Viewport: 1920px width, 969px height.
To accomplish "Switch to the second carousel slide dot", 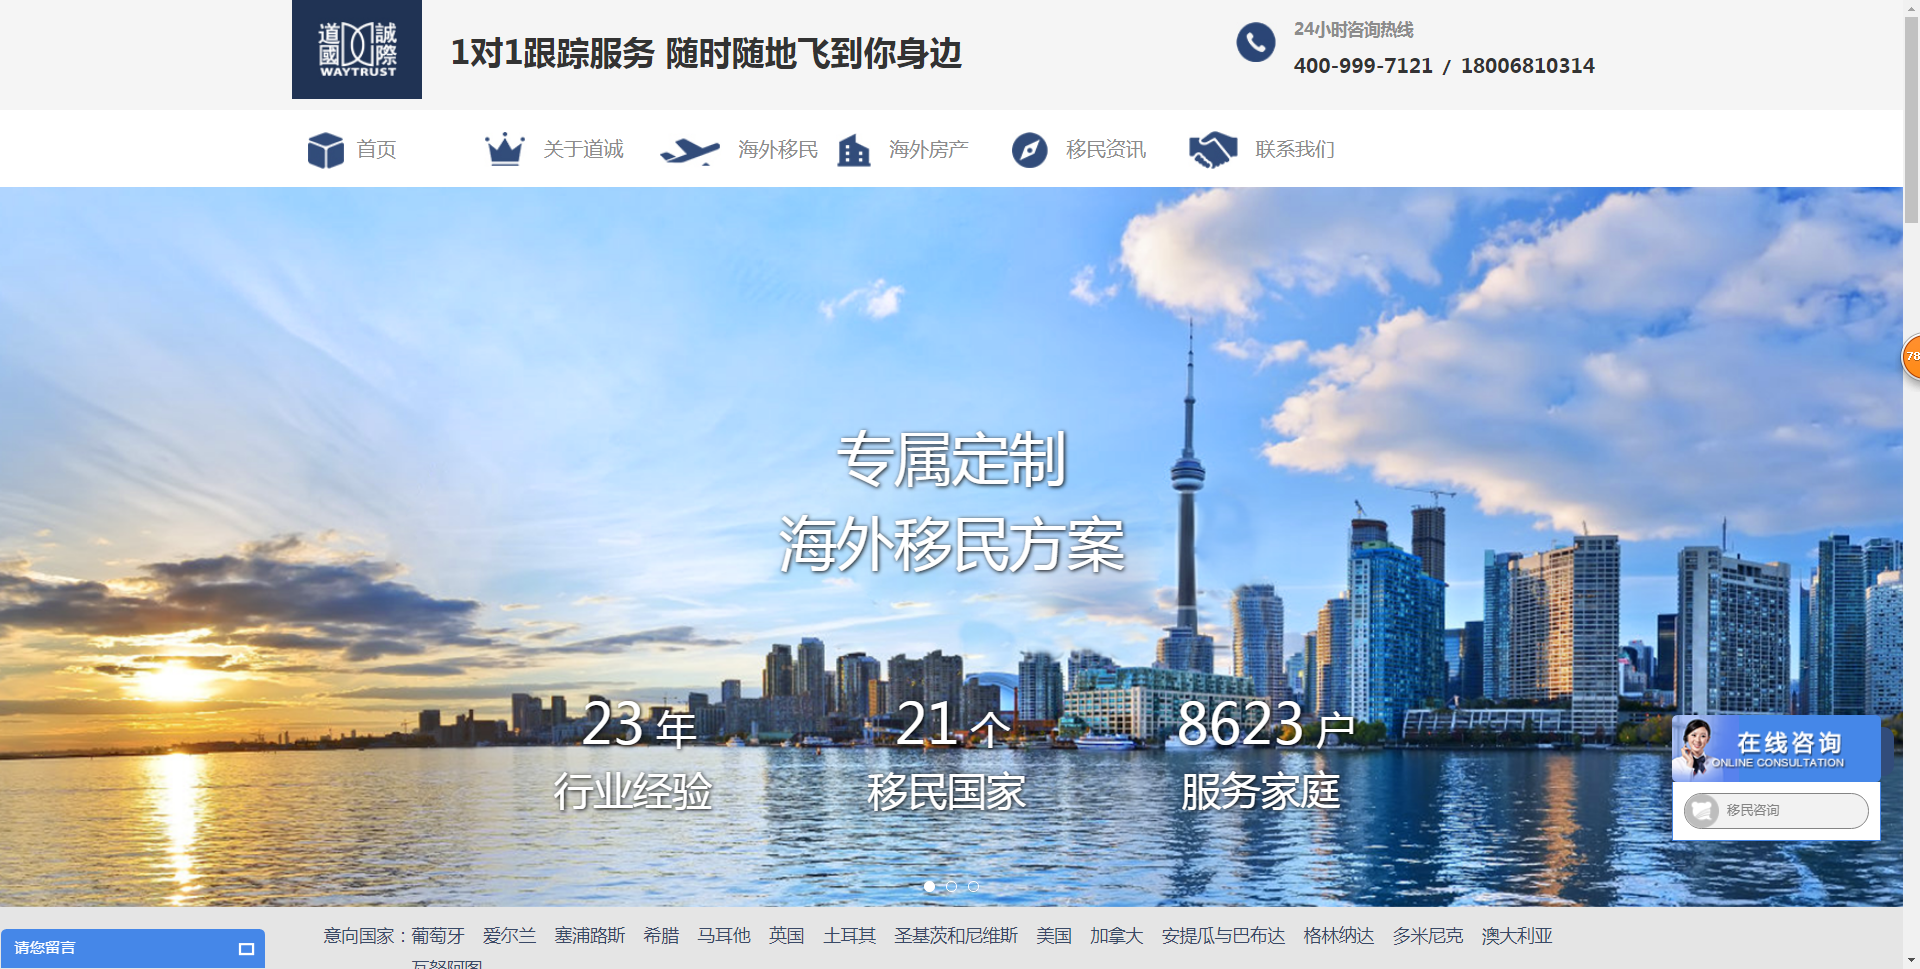I will 951,886.
